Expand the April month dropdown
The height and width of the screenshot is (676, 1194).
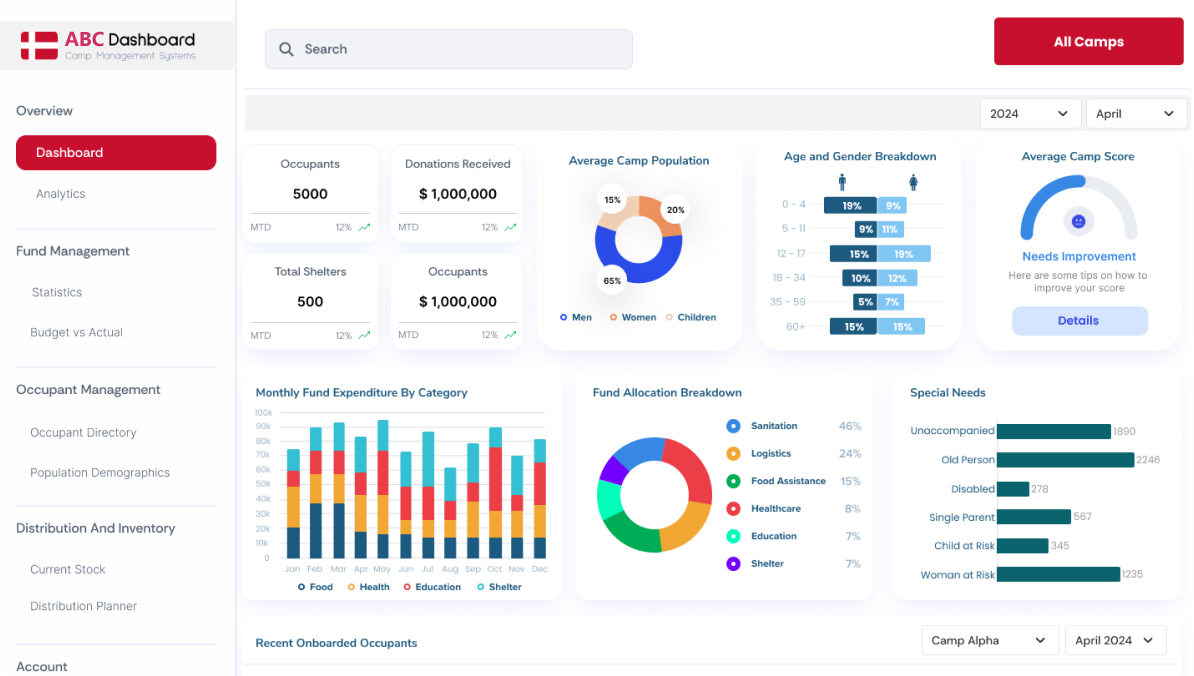[1136, 114]
